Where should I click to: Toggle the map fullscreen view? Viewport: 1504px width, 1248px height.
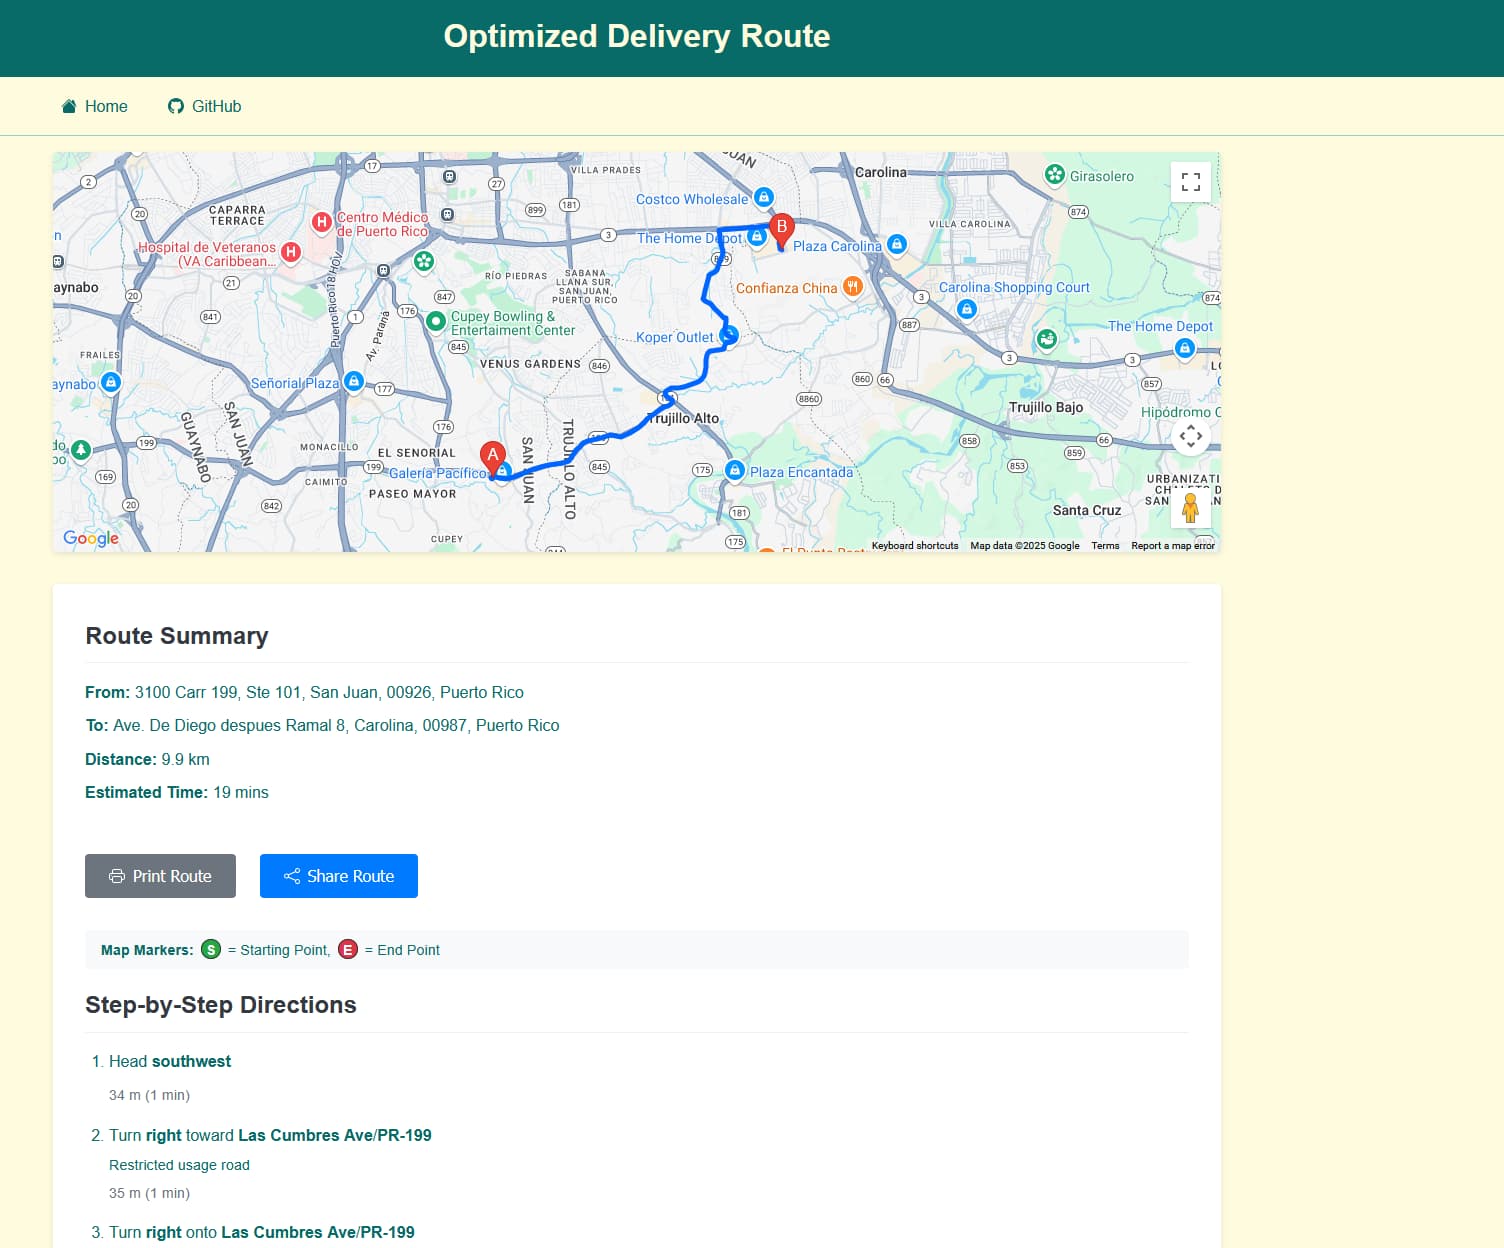(1191, 182)
